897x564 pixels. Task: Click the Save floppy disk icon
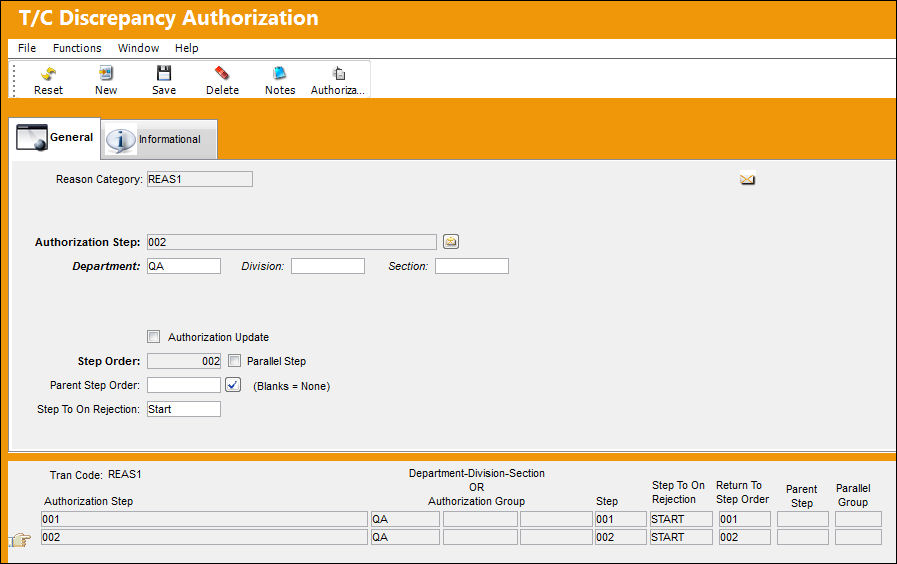(x=164, y=73)
